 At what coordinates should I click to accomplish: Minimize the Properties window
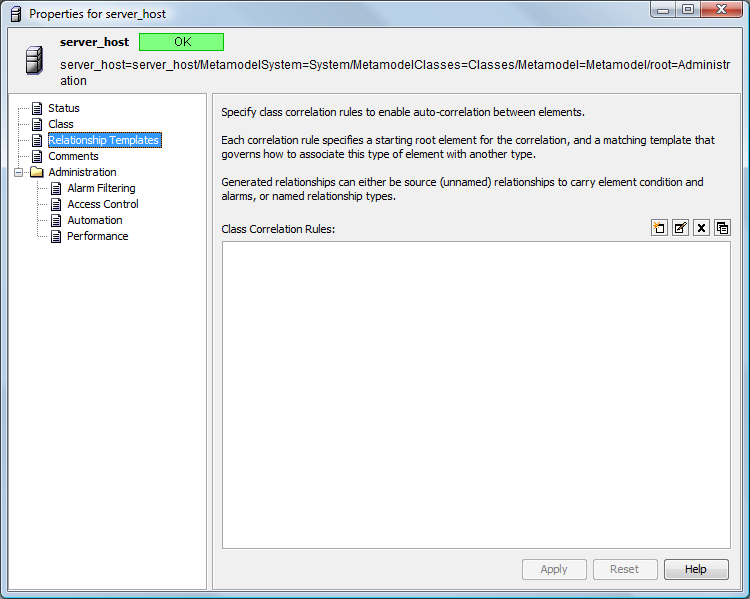663,10
